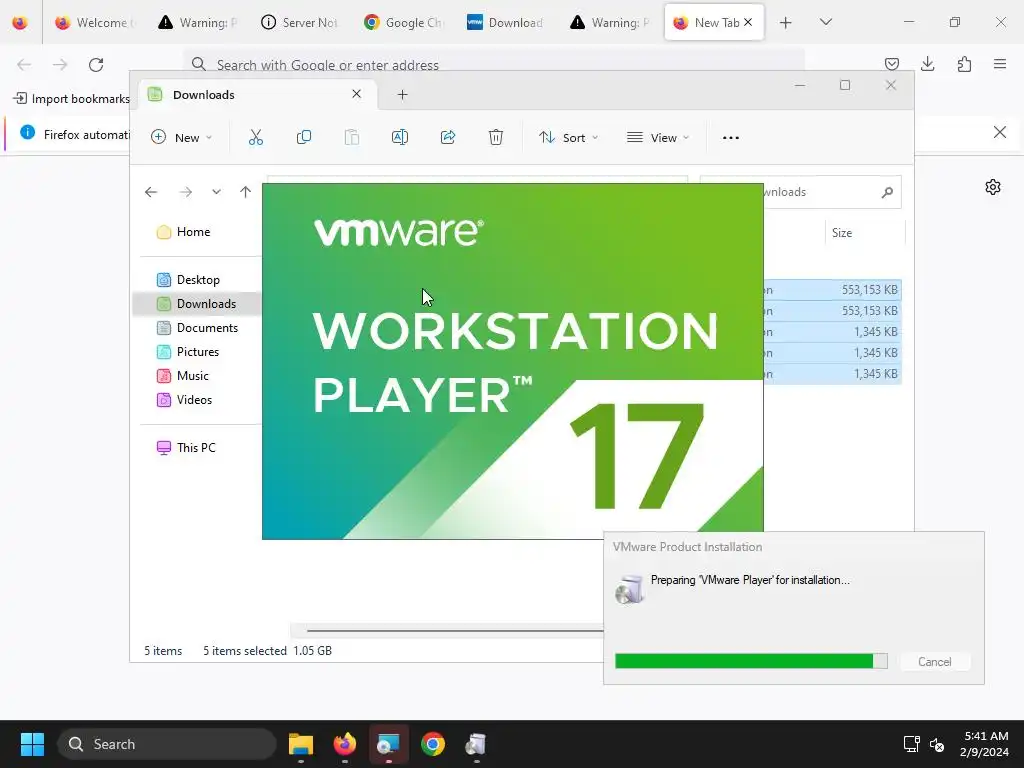Viewport: 1024px width, 768px height.
Task: Select Videos in Explorer sidebar
Action: [x=194, y=400]
